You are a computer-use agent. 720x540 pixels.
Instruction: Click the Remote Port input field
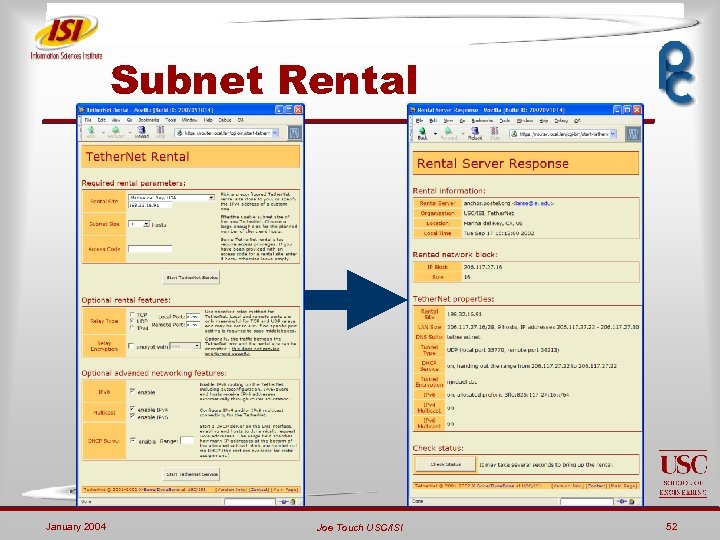click(193, 325)
